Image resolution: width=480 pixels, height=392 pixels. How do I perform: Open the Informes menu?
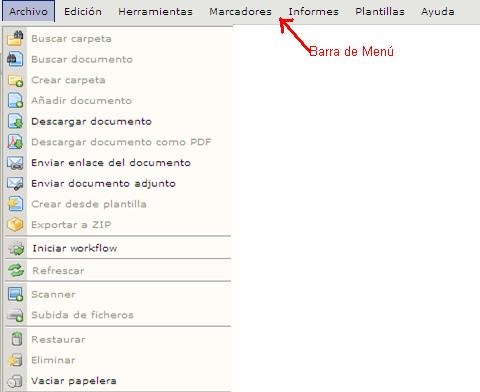[313, 12]
